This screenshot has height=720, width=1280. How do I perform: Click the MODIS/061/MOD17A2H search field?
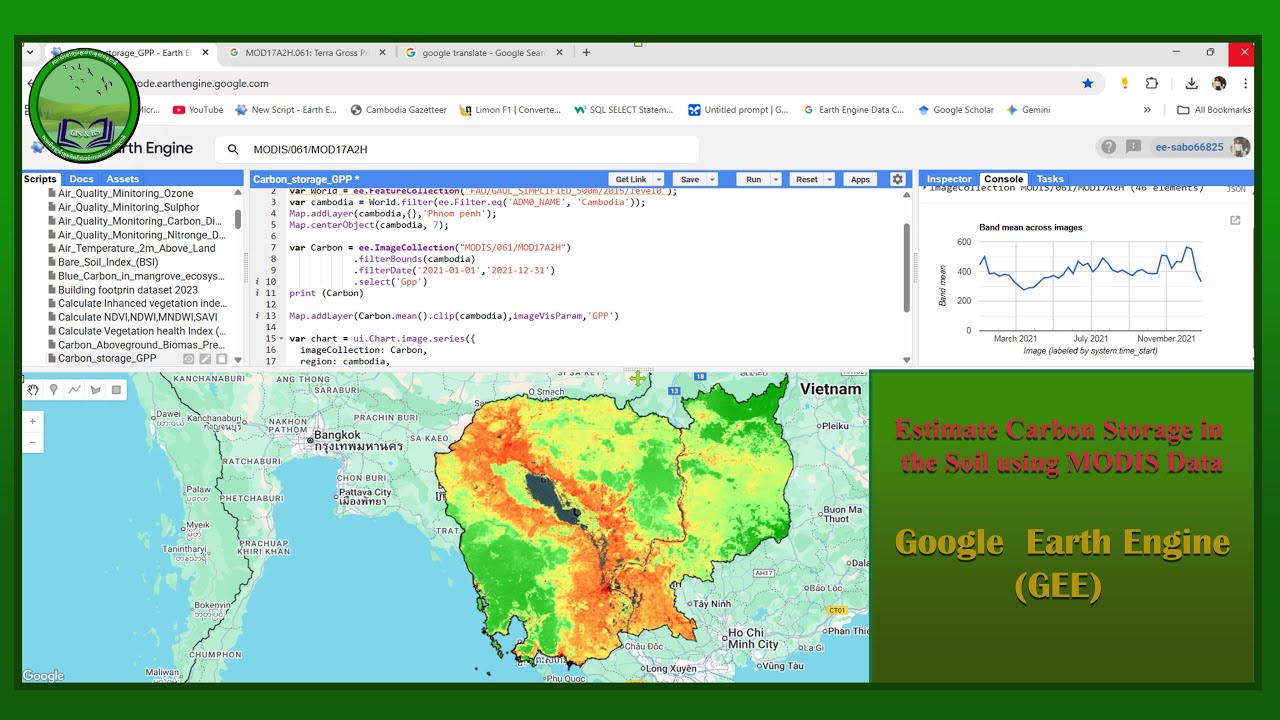click(x=457, y=149)
